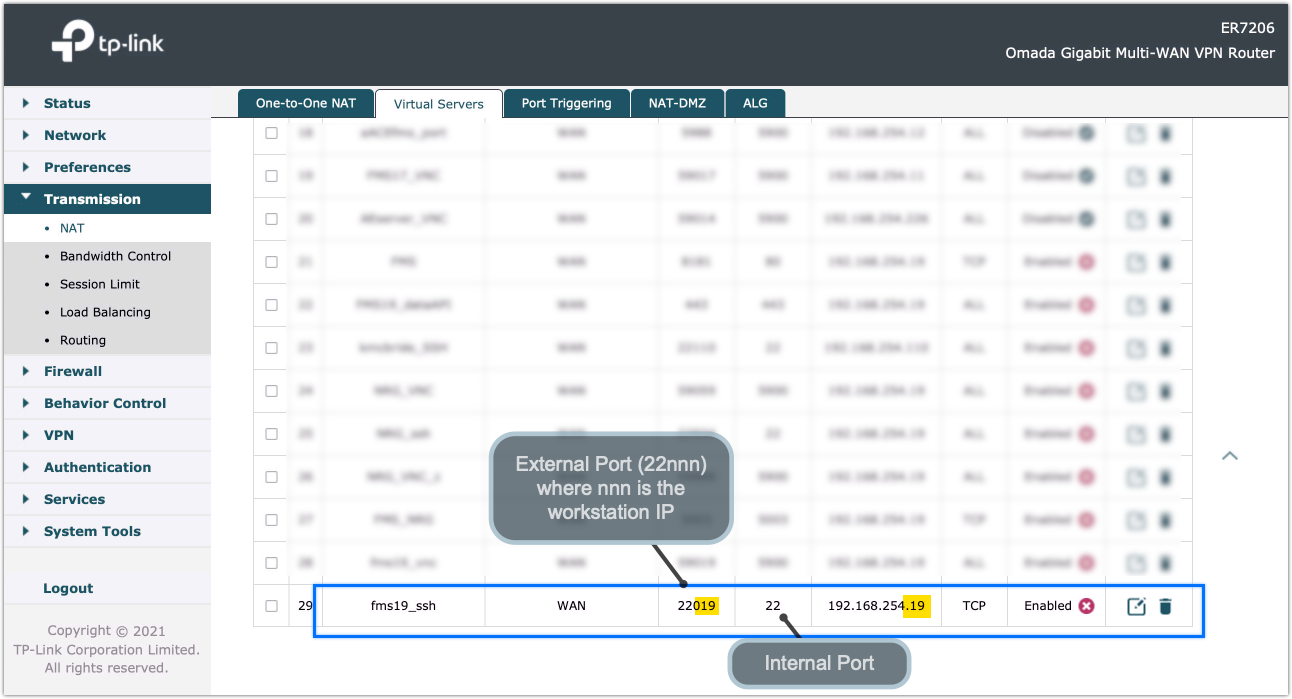
Task: Delete the row 21 TCP entry
Action: pos(1165,262)
